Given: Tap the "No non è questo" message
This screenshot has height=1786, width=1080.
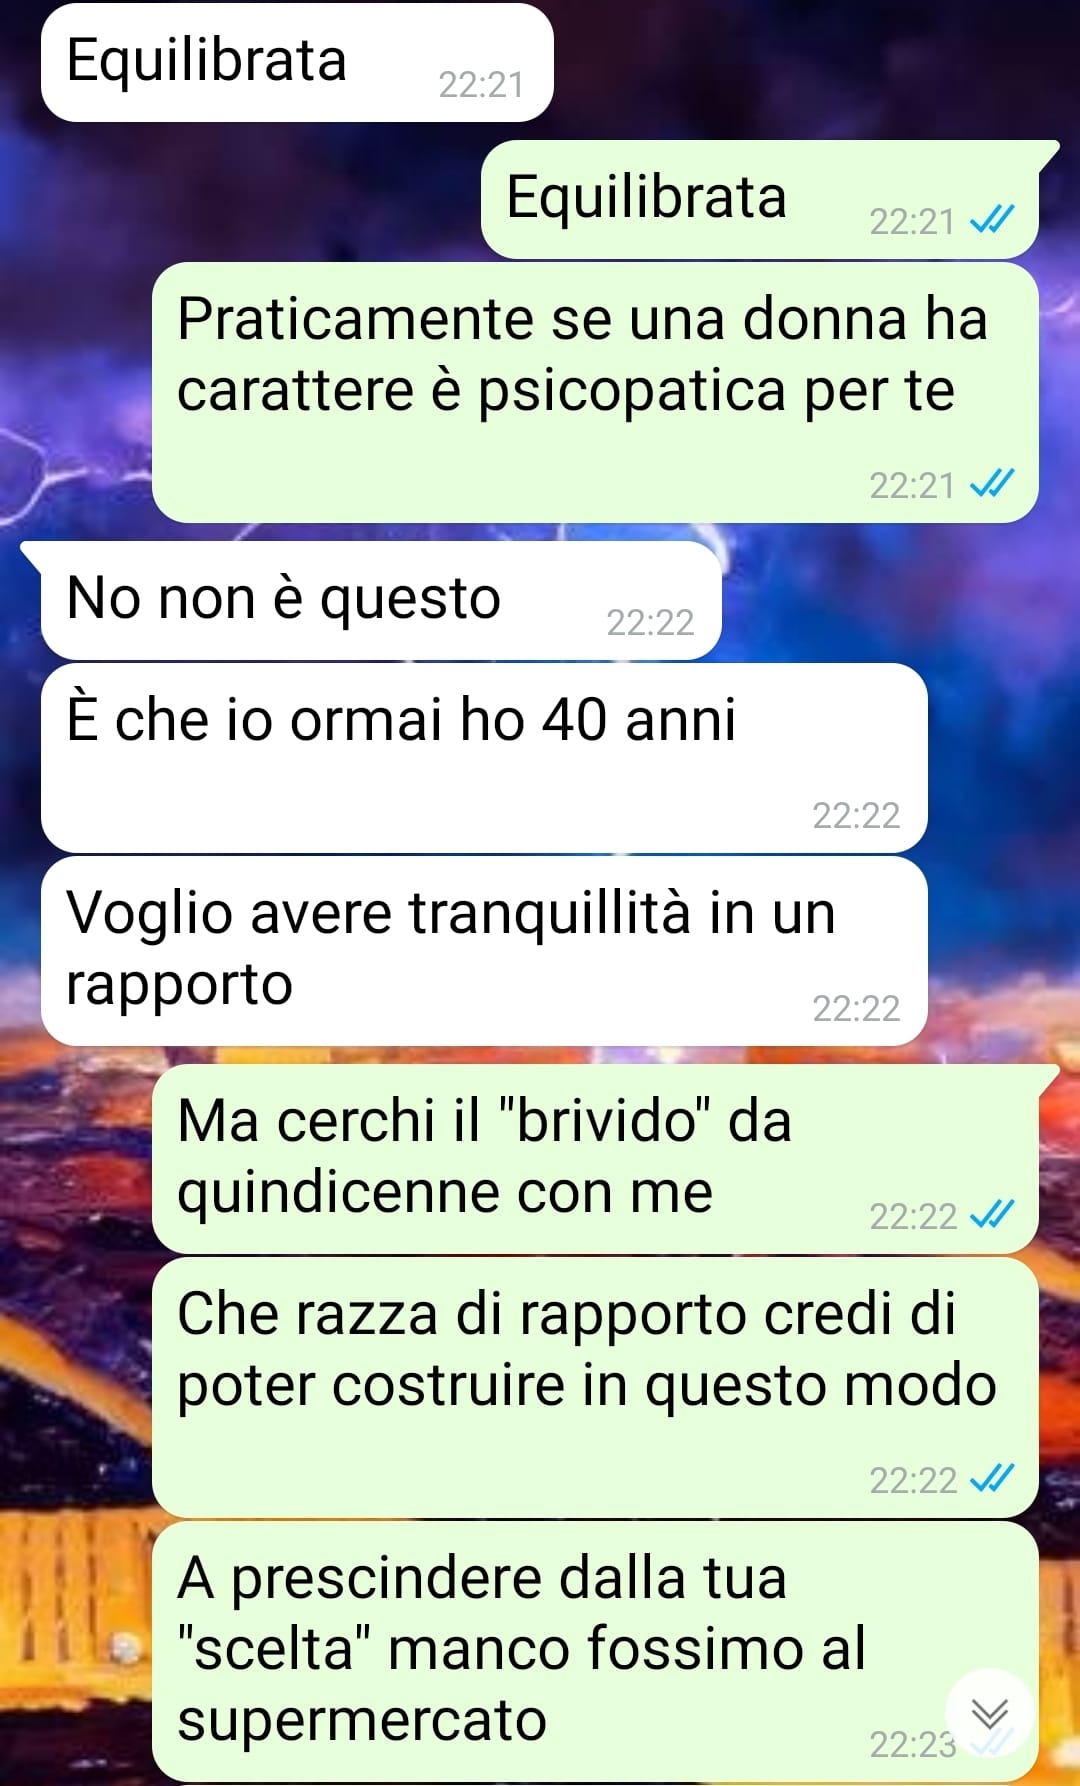Looking at the screenshot, I should (381, 600).
